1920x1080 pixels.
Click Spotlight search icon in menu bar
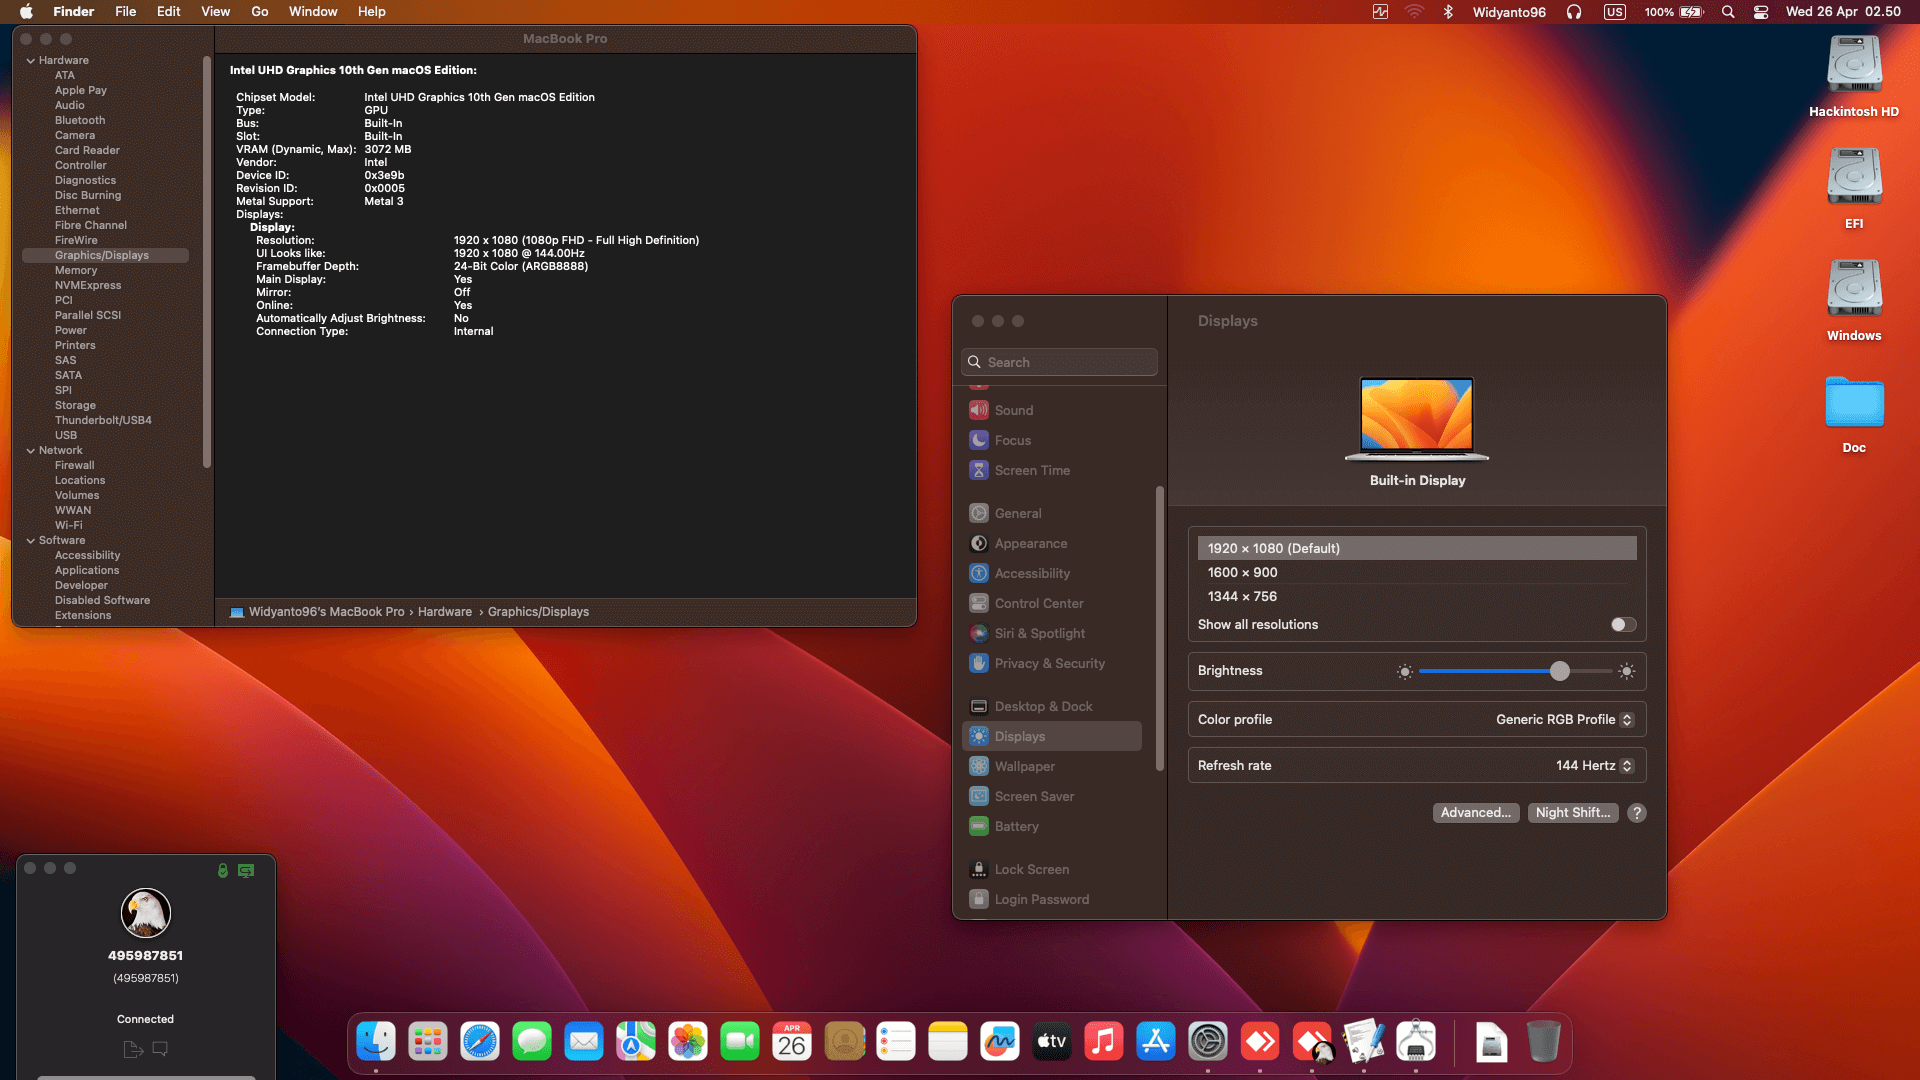pos(1728,12)
